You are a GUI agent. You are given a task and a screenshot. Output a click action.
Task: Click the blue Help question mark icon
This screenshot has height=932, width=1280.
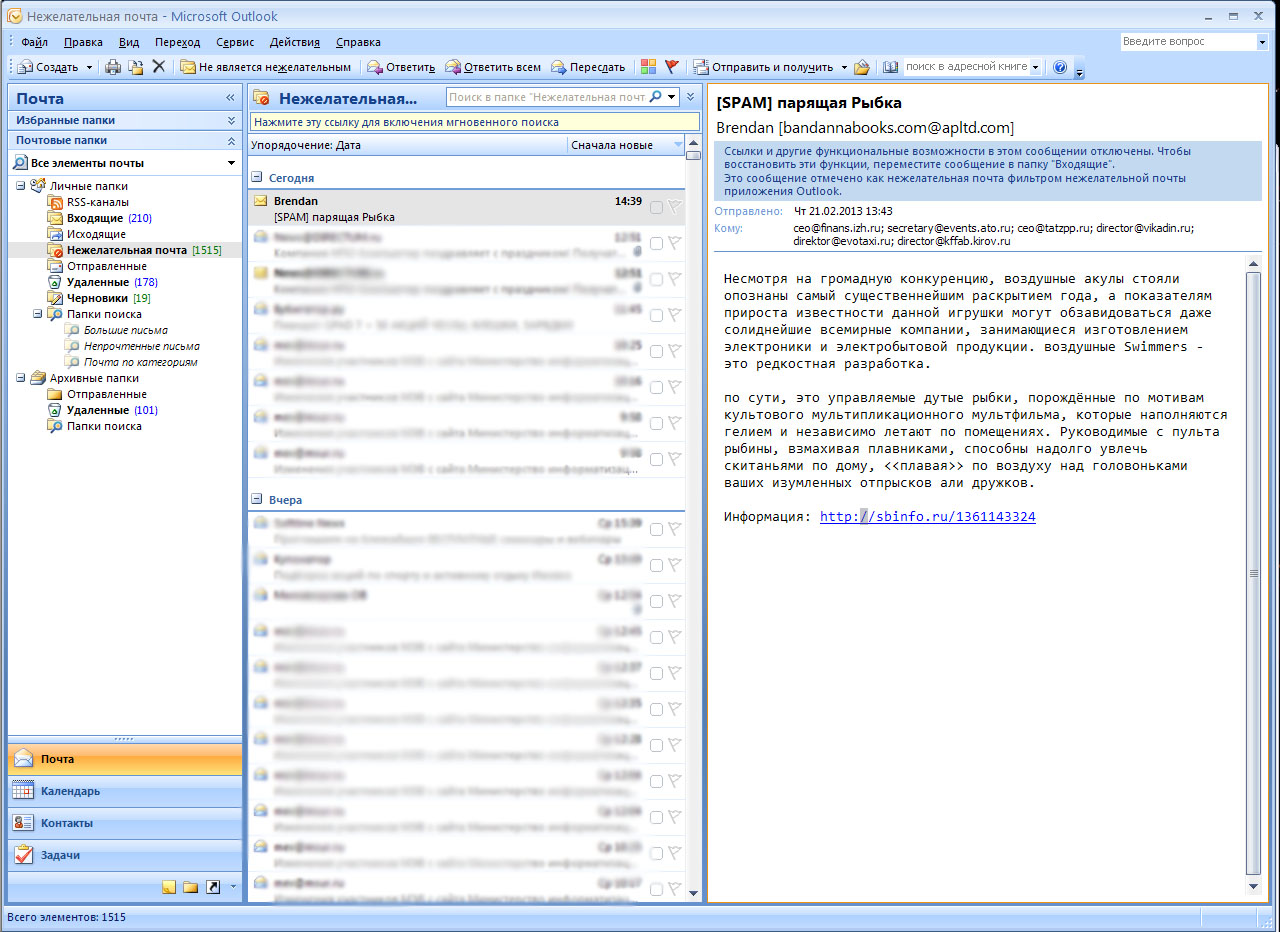[1060, 67]
